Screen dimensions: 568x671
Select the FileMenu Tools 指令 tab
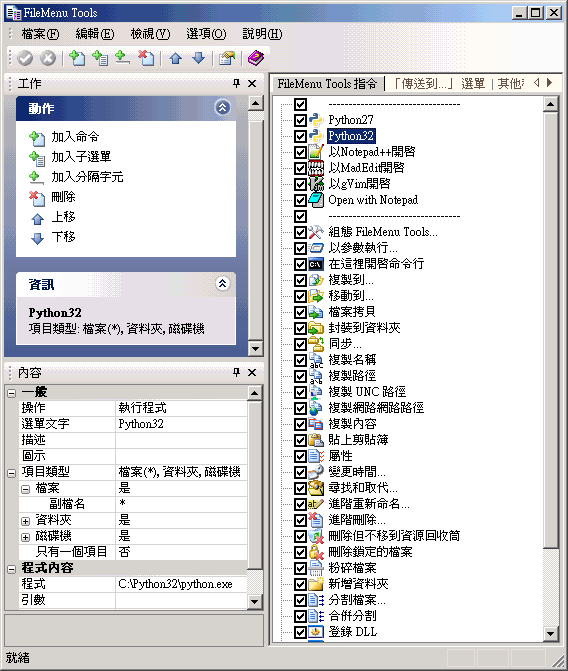[x=327, y=83]
